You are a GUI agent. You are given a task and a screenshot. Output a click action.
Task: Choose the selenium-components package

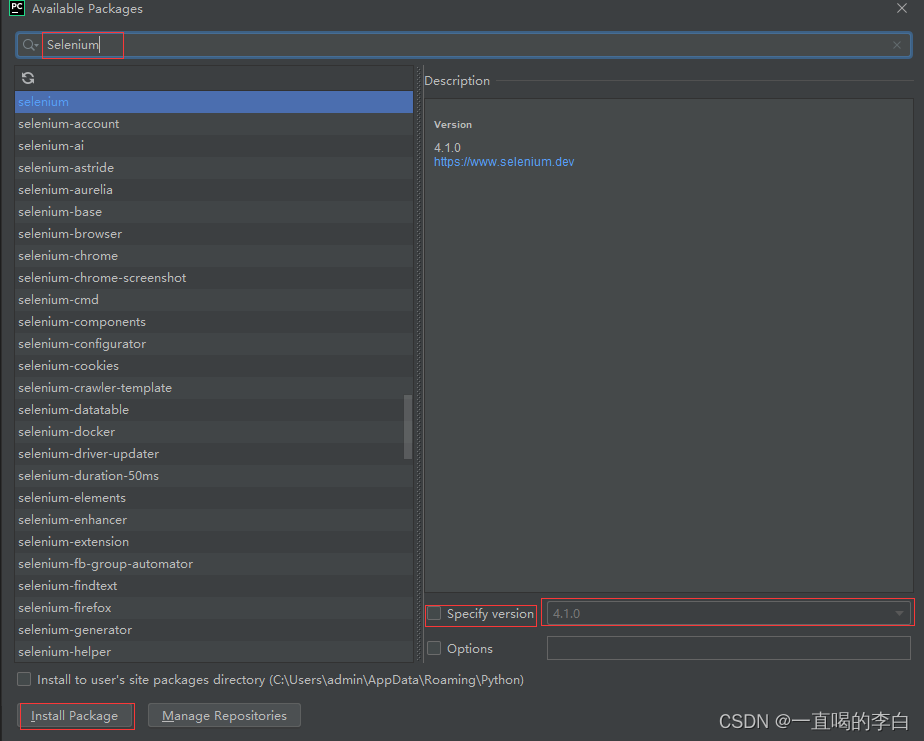click(214, 322)
